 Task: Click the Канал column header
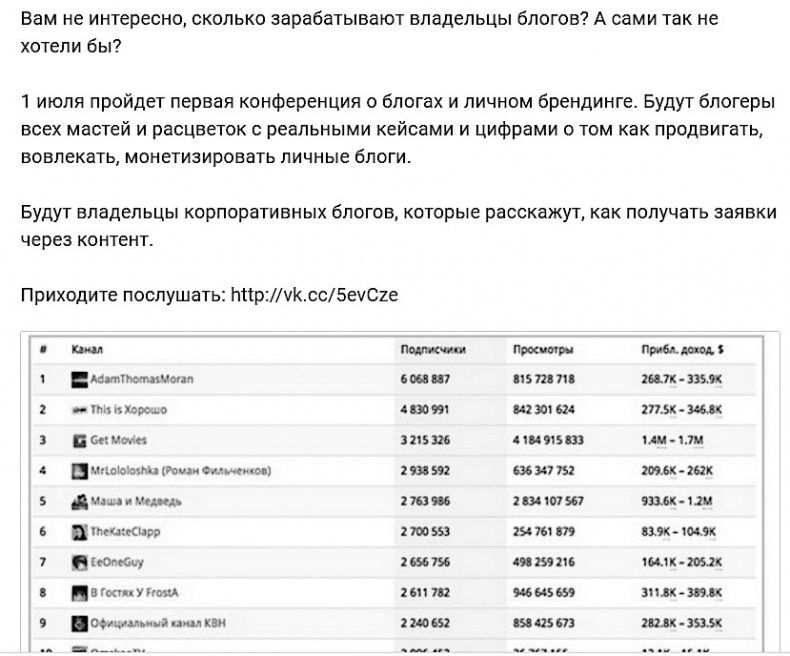coord(87,349)
